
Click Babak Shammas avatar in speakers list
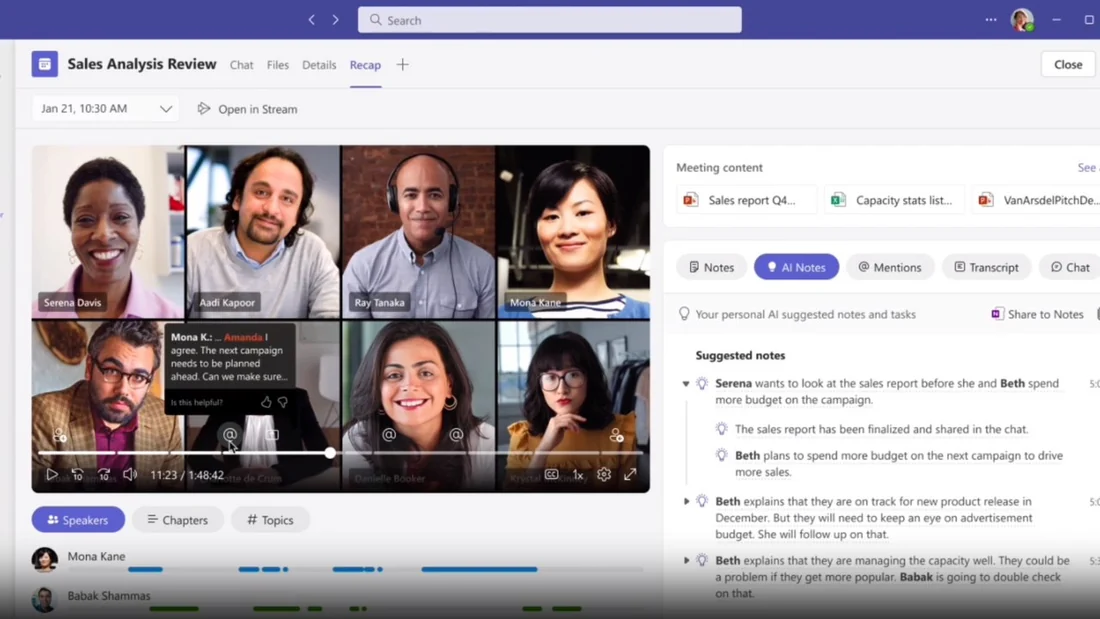pyautogui.click(x=43, y=599)
